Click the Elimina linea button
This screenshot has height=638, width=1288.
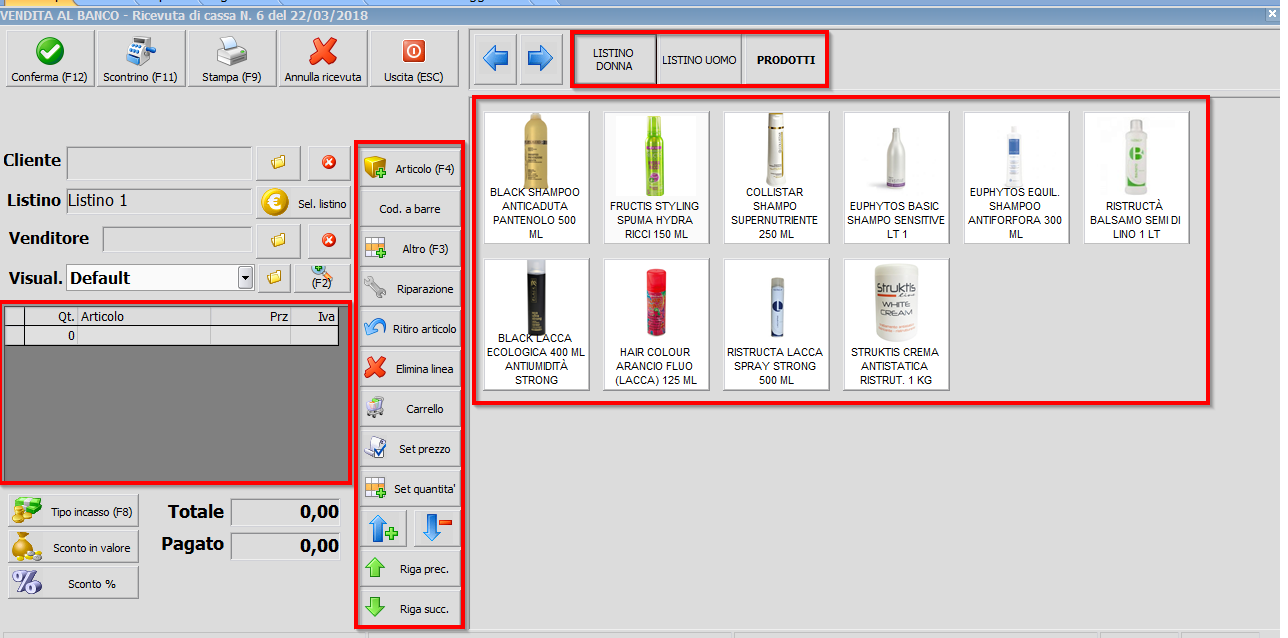tap(409, 369)
